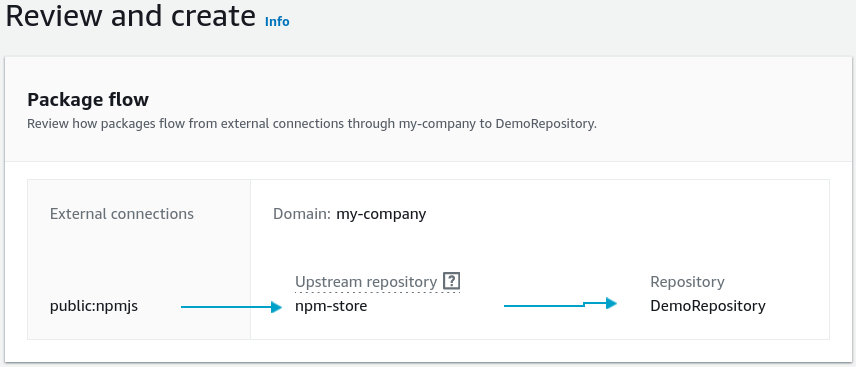Click the Package flow section heading

(x=88, y=100)
